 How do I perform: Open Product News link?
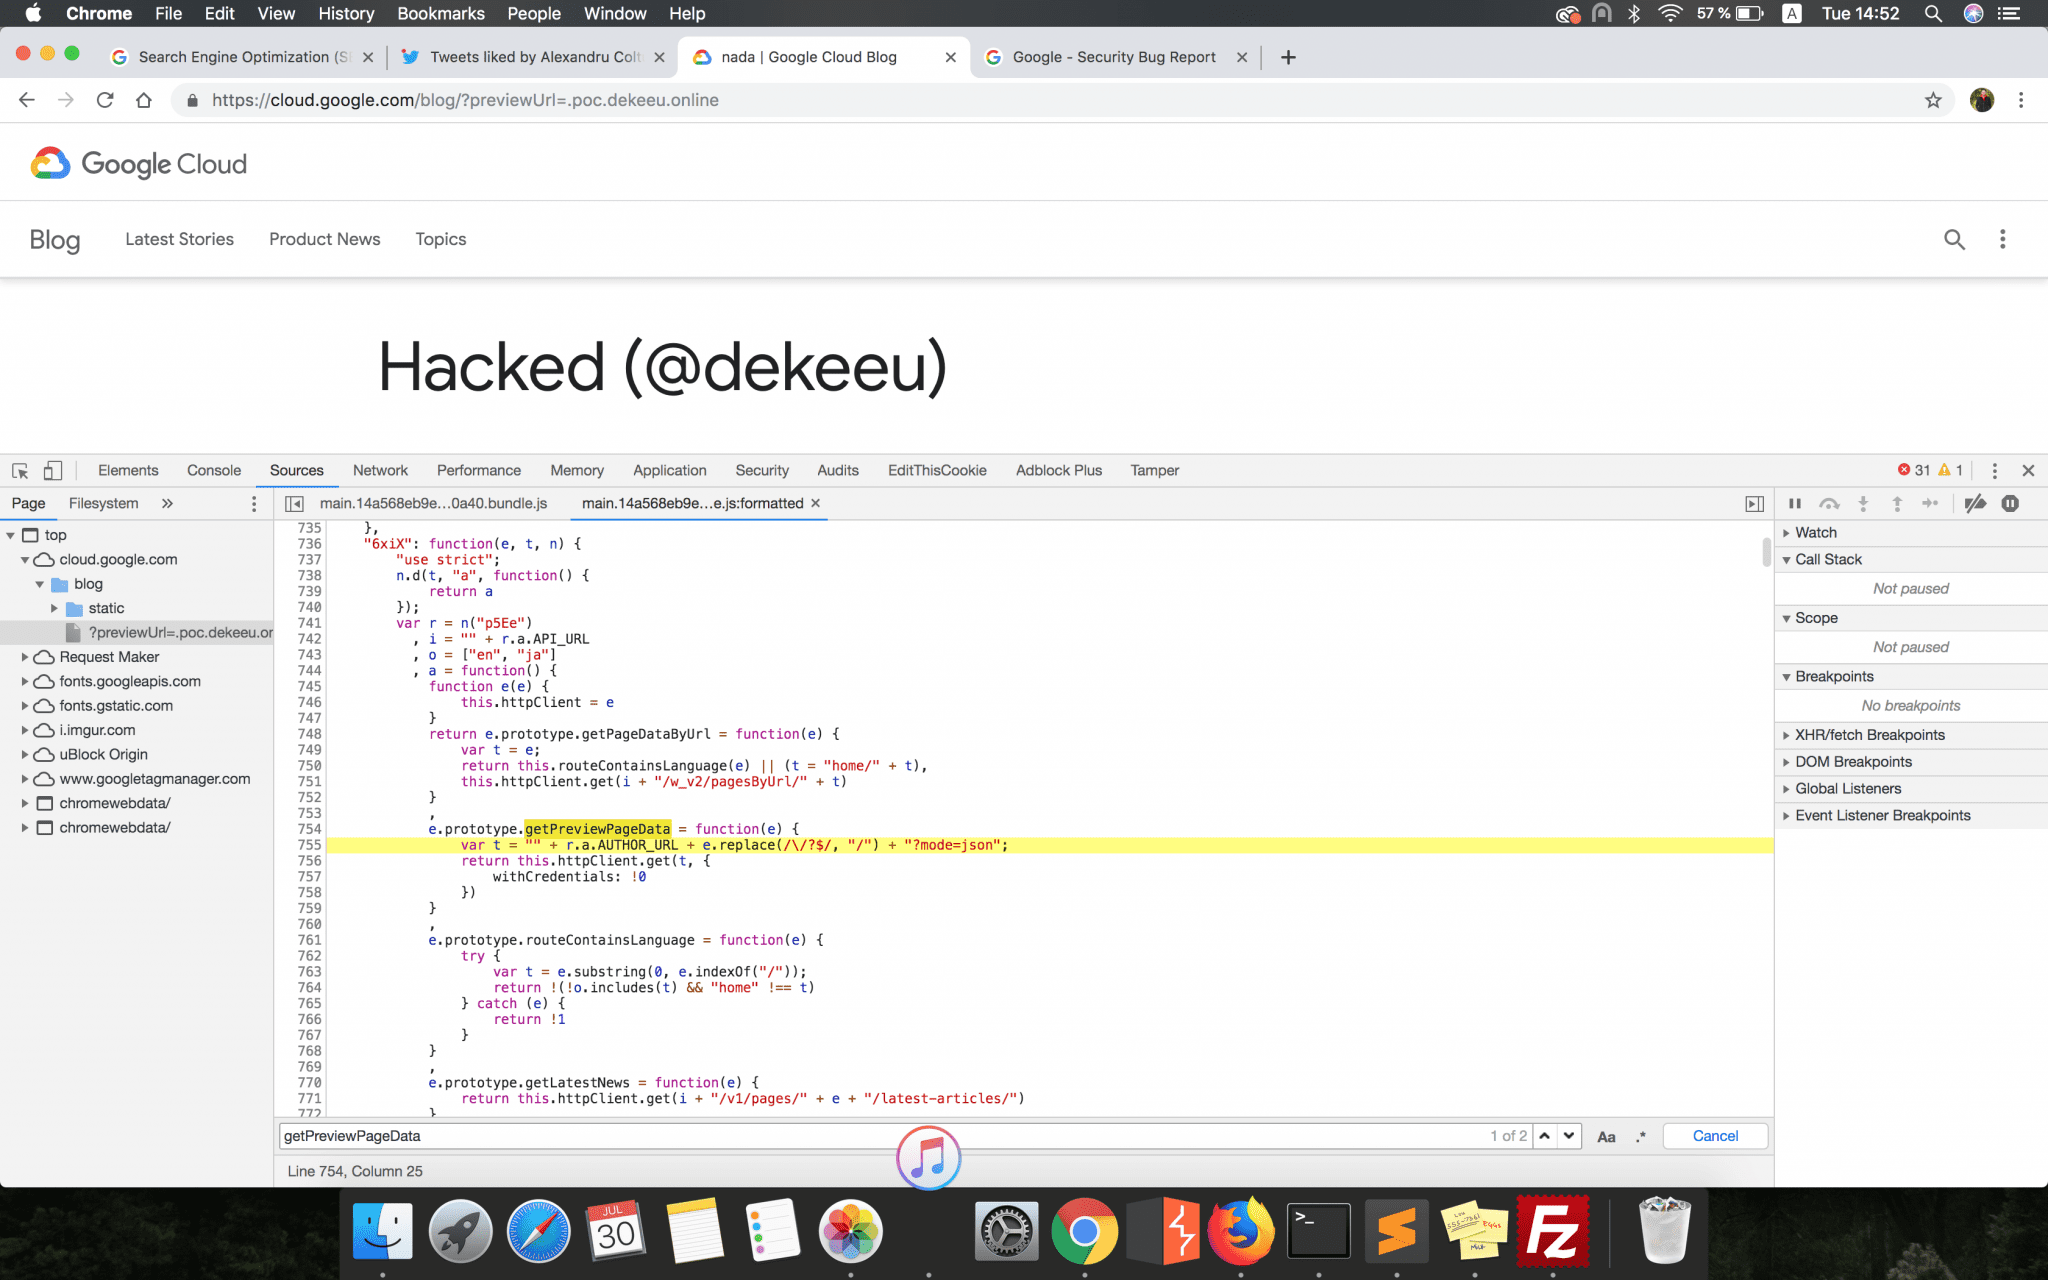point(324,239)
